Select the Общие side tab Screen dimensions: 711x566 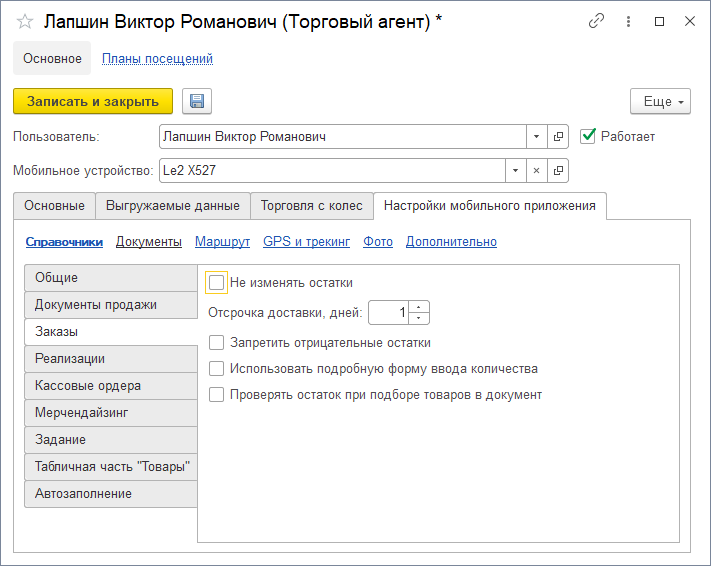(111, 278)
